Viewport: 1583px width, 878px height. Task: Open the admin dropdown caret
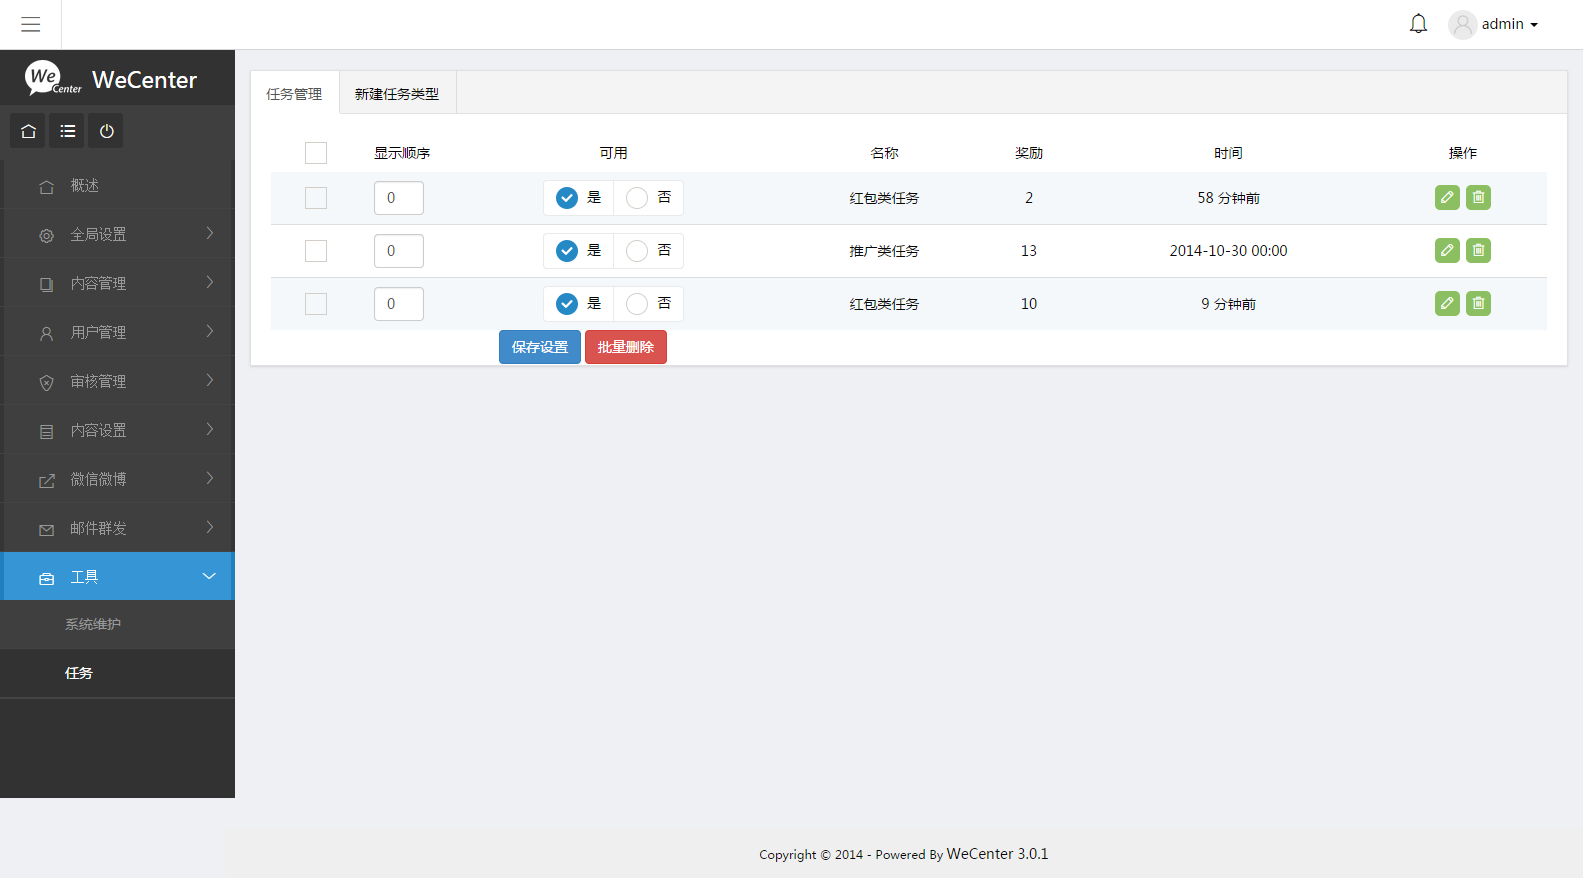pos(1534,25)
